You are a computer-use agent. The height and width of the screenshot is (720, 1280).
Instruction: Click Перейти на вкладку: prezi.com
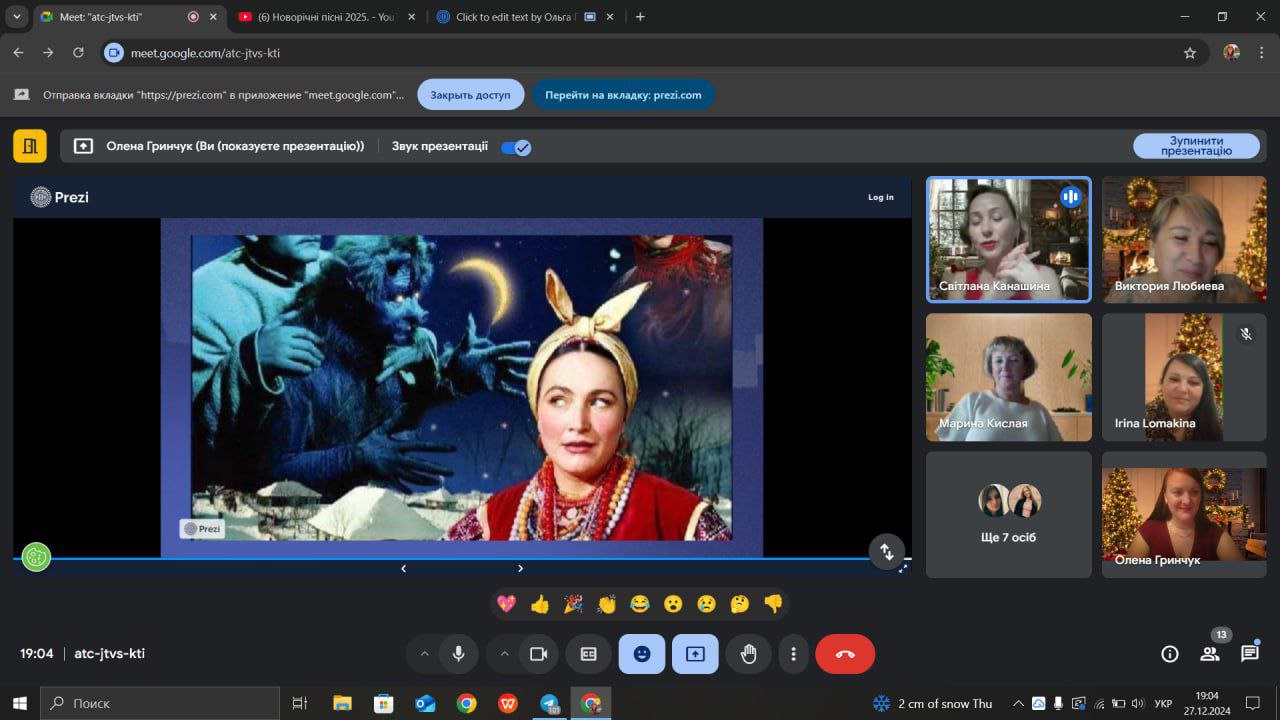click(x=623, y=95)
